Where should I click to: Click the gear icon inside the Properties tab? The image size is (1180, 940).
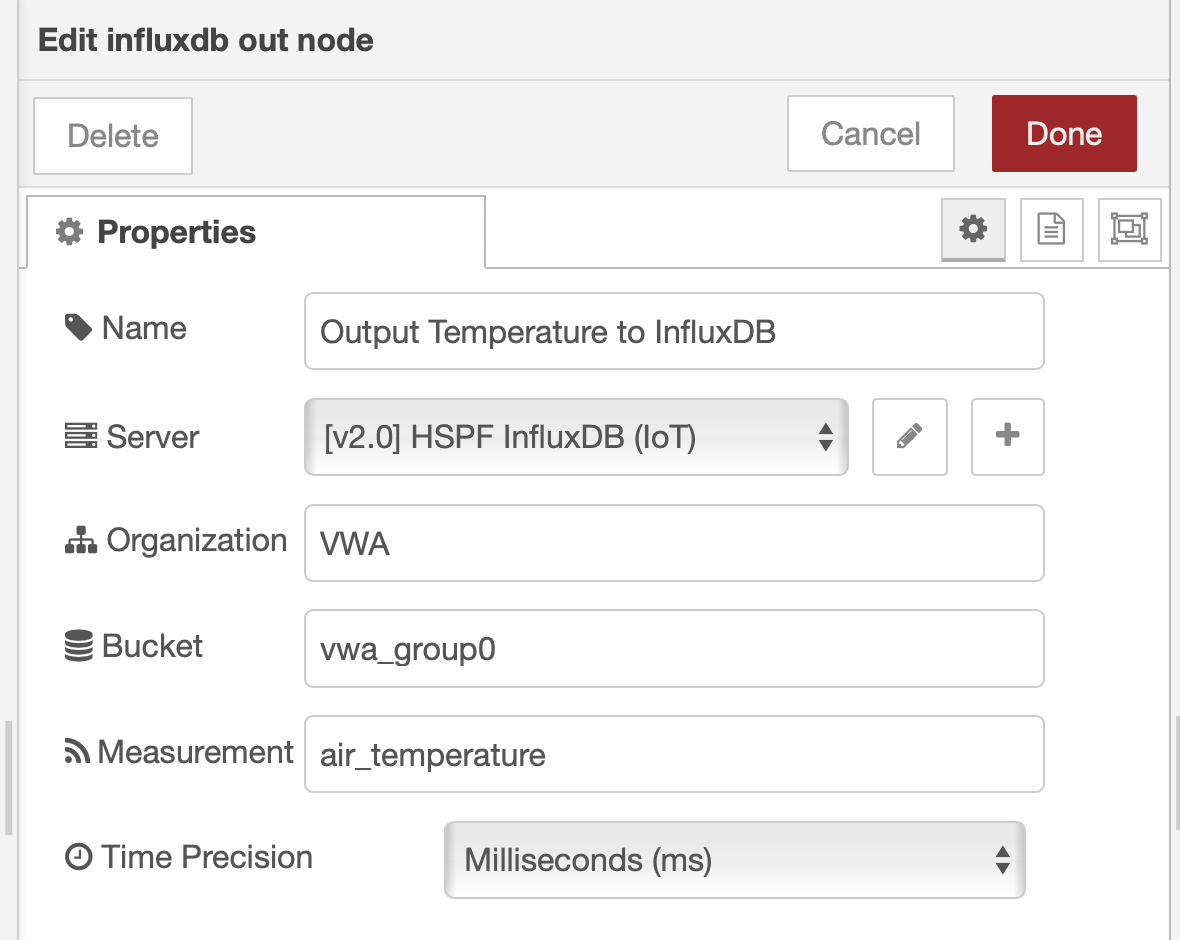[68, 231]
